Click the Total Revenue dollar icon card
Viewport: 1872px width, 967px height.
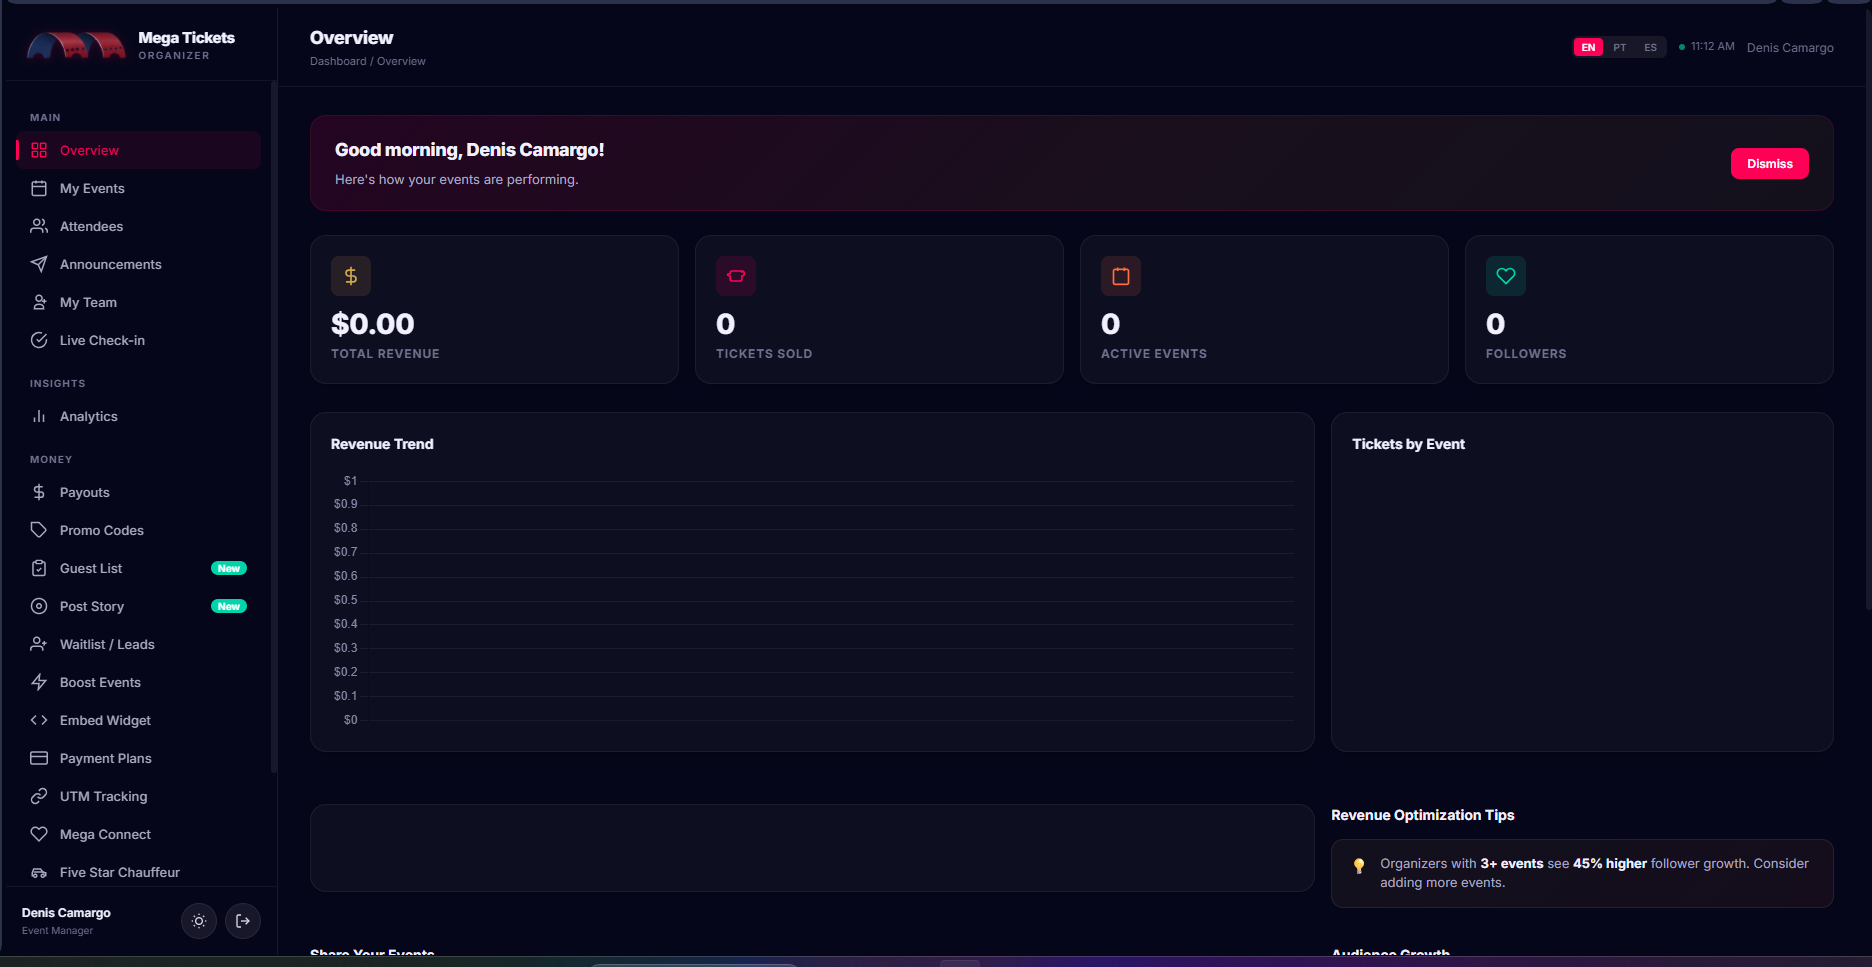tap(351, 276)
